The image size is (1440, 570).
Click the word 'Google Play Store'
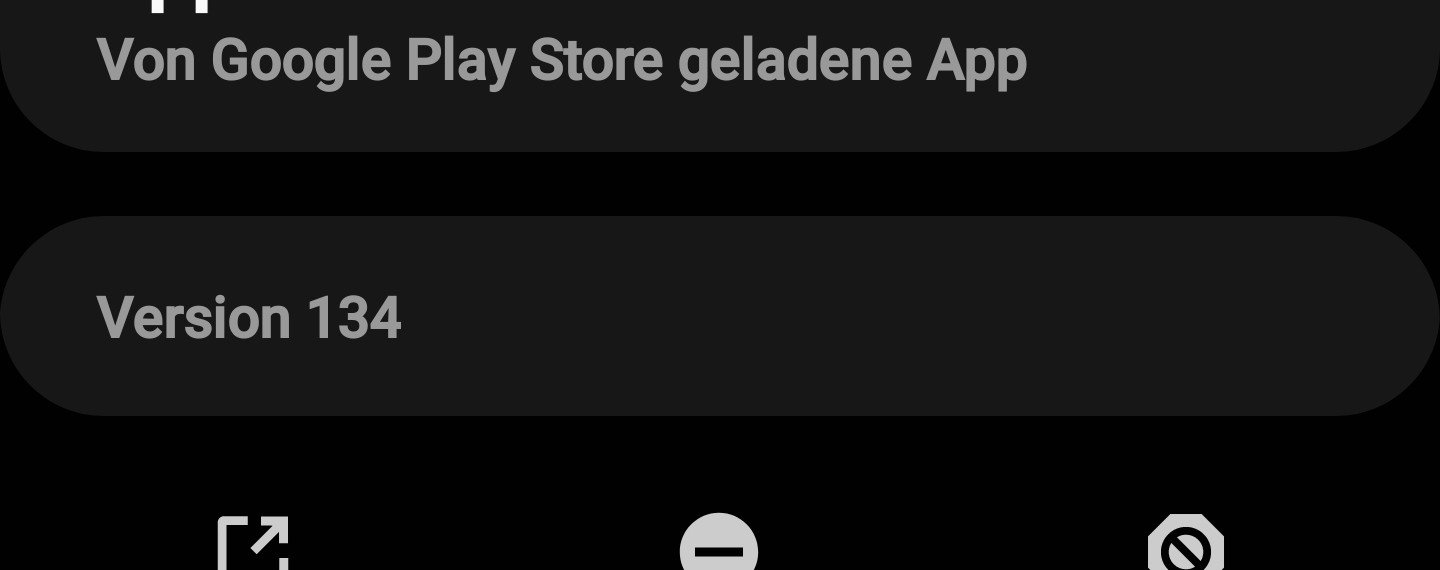(x=437, y=62)
